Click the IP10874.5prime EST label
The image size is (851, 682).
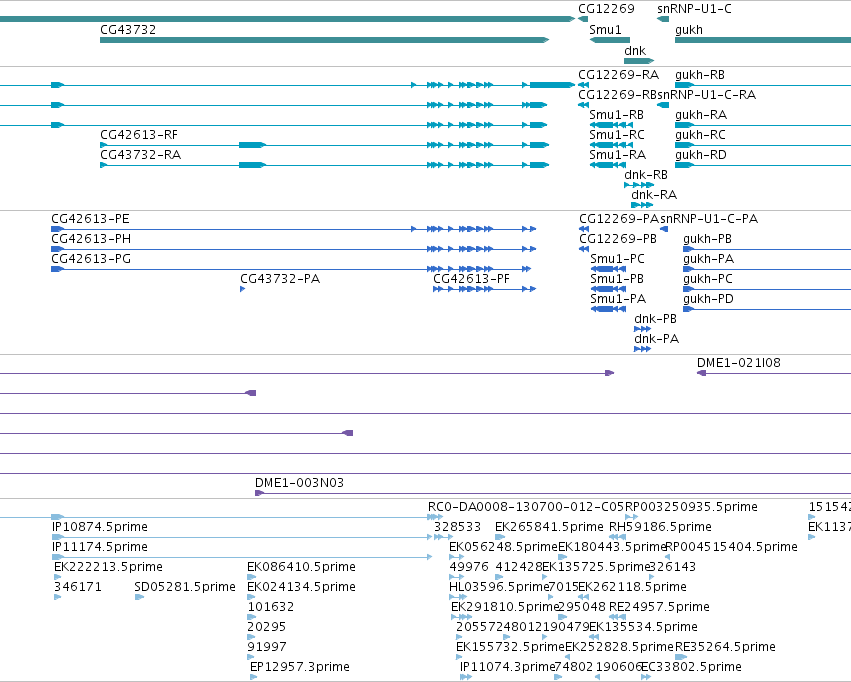tap(100, 527)
